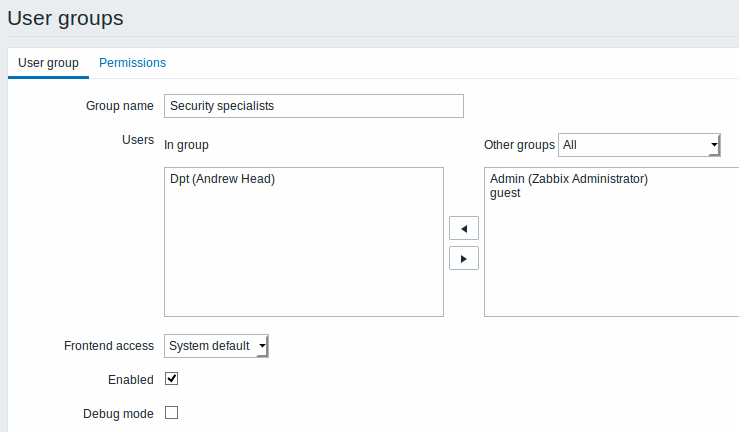Click empty space in the In group listbox
The height and width of the screenshot is (432, 739).
[x=303, y=260]
